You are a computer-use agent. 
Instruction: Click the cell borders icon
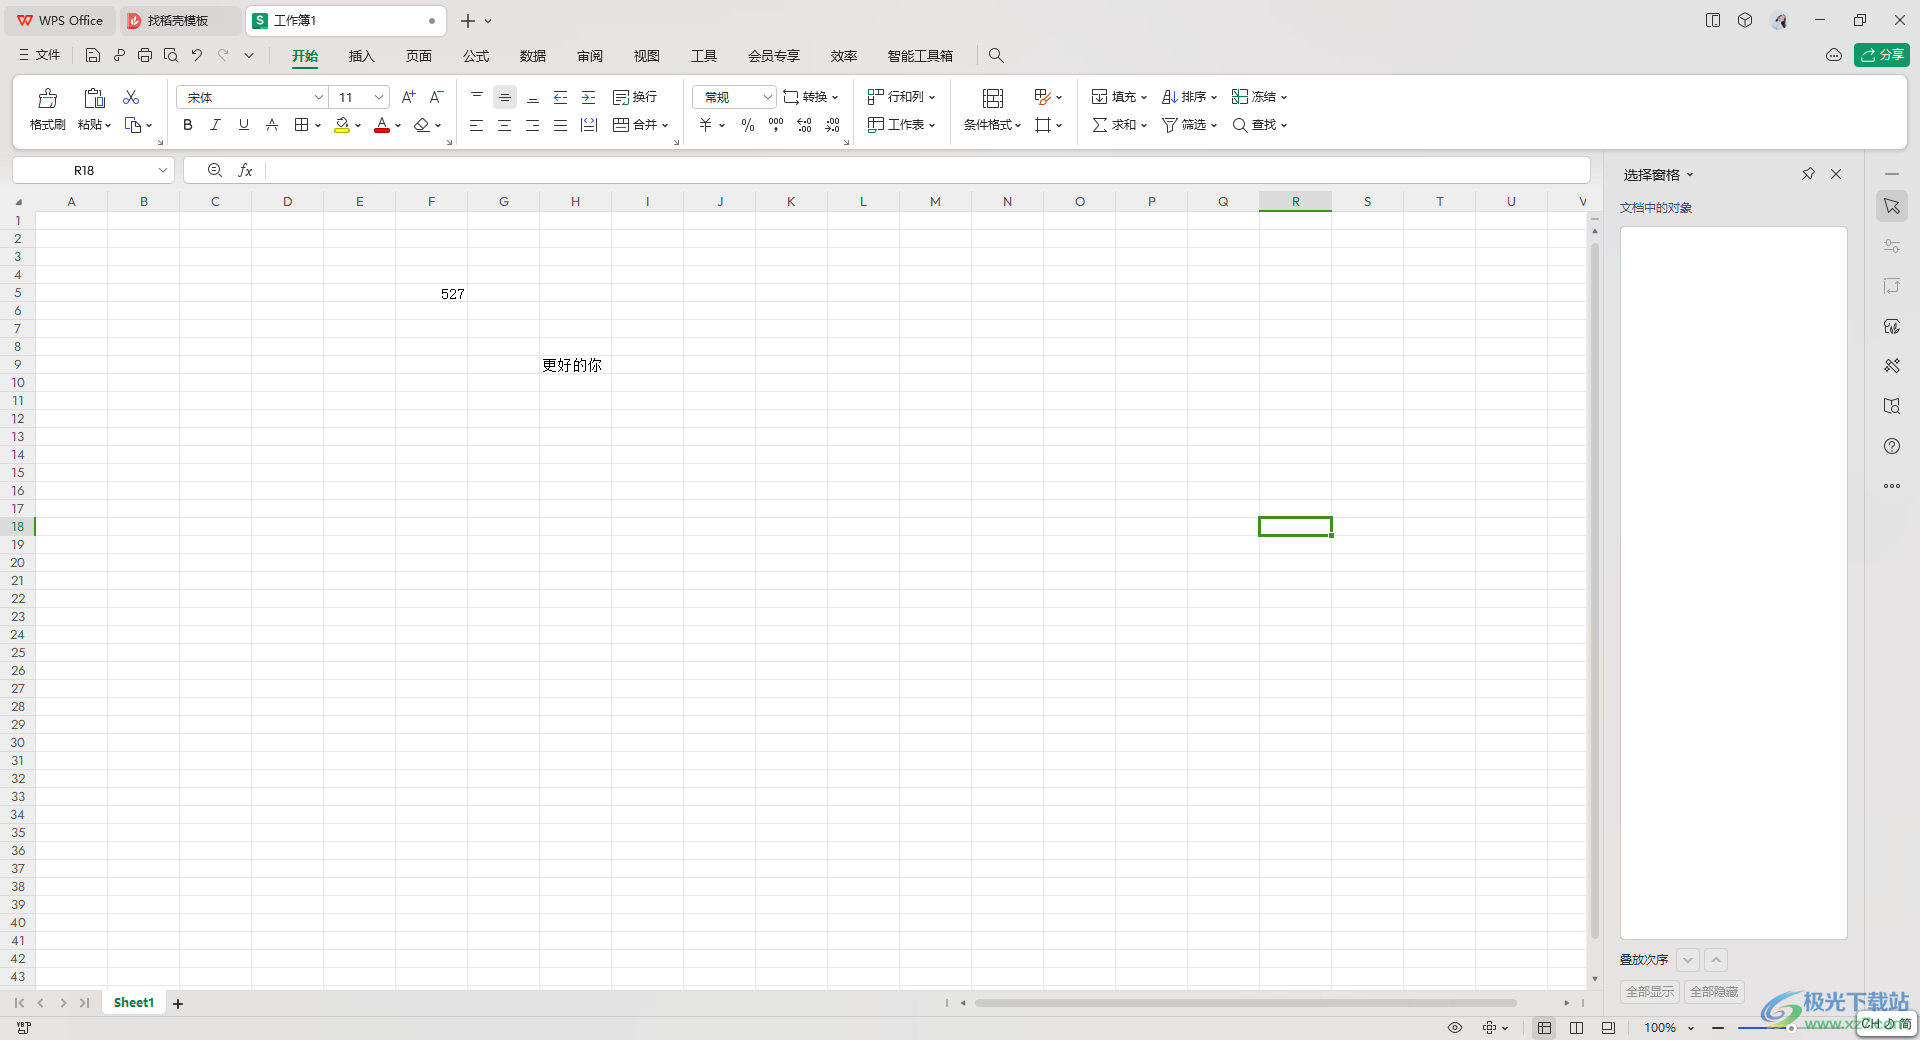tap(301, 125)
